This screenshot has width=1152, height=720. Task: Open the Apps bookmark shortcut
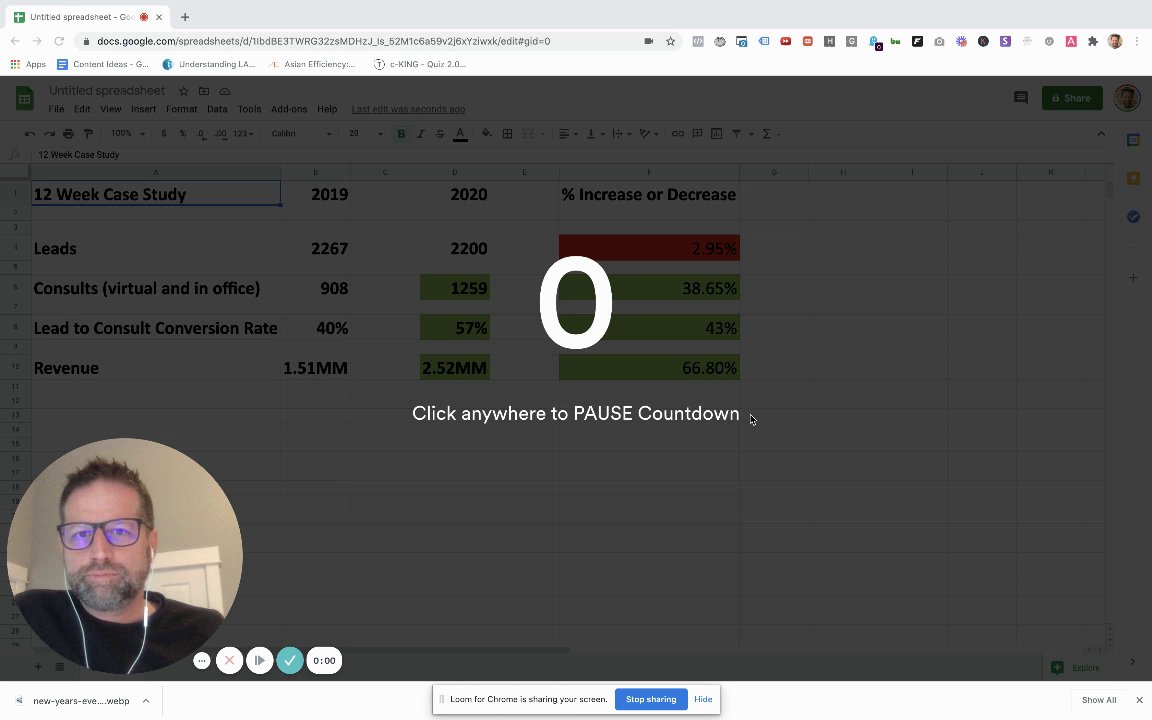pyautogui.click(x=28, y=64)
